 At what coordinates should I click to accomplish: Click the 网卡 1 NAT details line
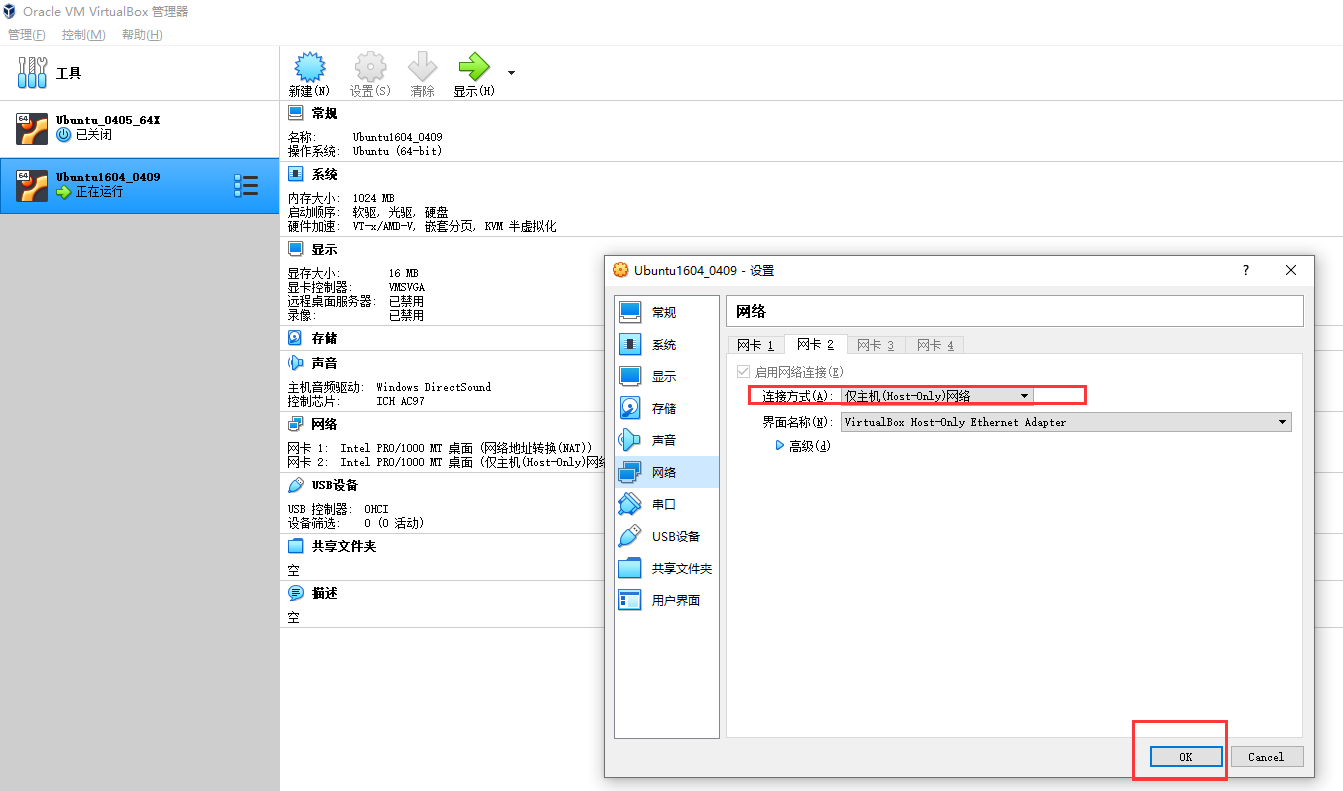coord(440,448)
